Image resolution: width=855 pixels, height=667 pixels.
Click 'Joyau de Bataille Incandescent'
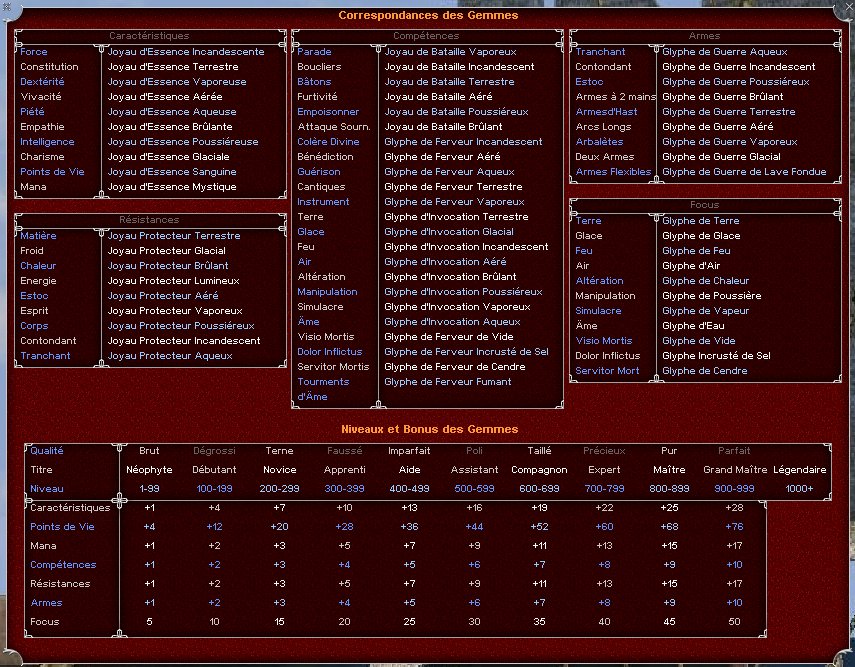(x=459, y=67)
